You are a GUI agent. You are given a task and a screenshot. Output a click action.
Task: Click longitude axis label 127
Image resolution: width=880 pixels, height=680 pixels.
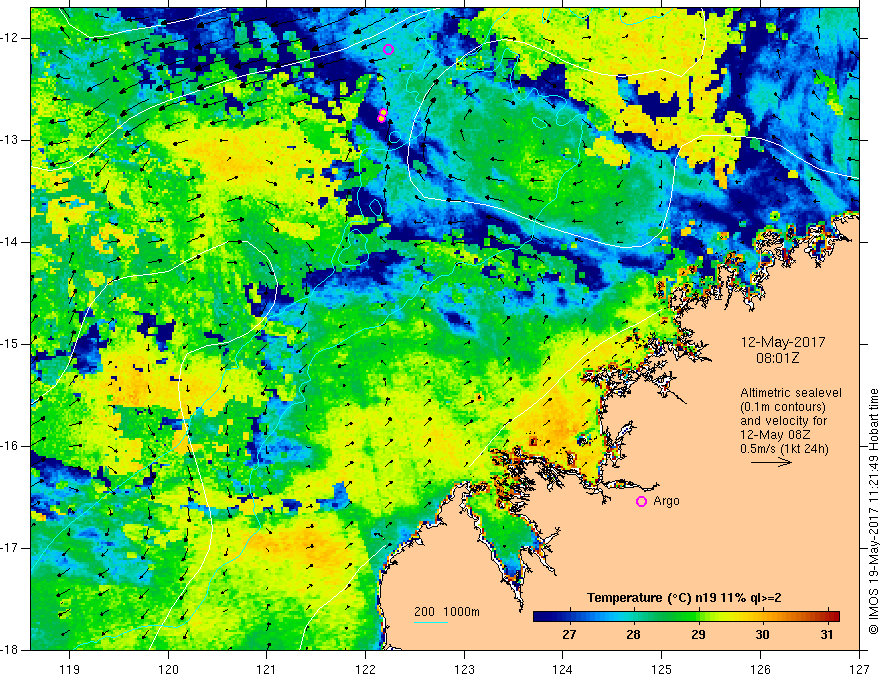click(859, 669)
